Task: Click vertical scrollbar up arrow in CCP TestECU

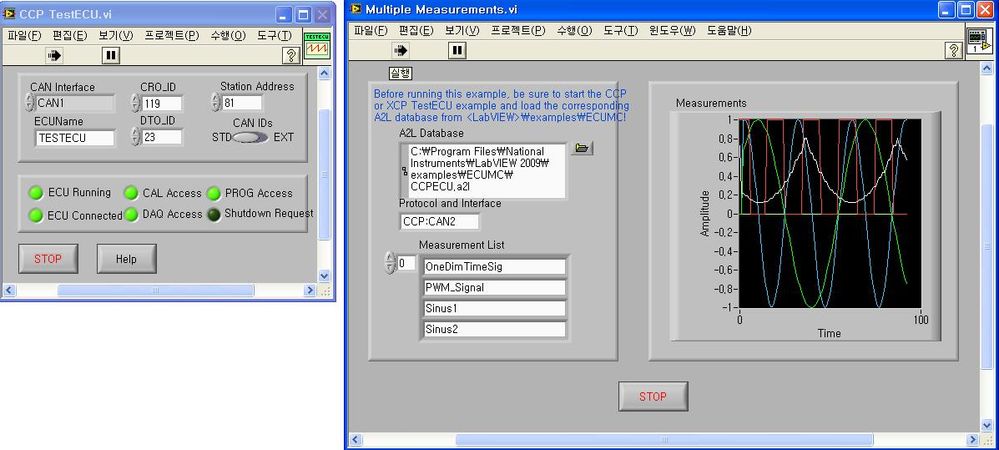Action: pyautogui.click(x=324, y=73)
